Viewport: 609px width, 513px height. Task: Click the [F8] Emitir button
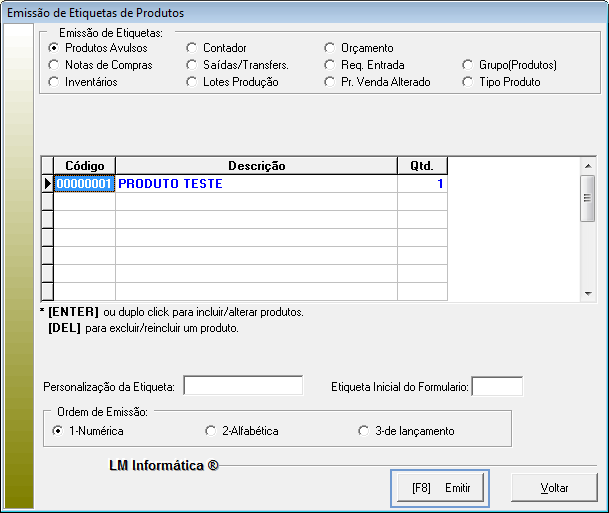pos(440,488)
